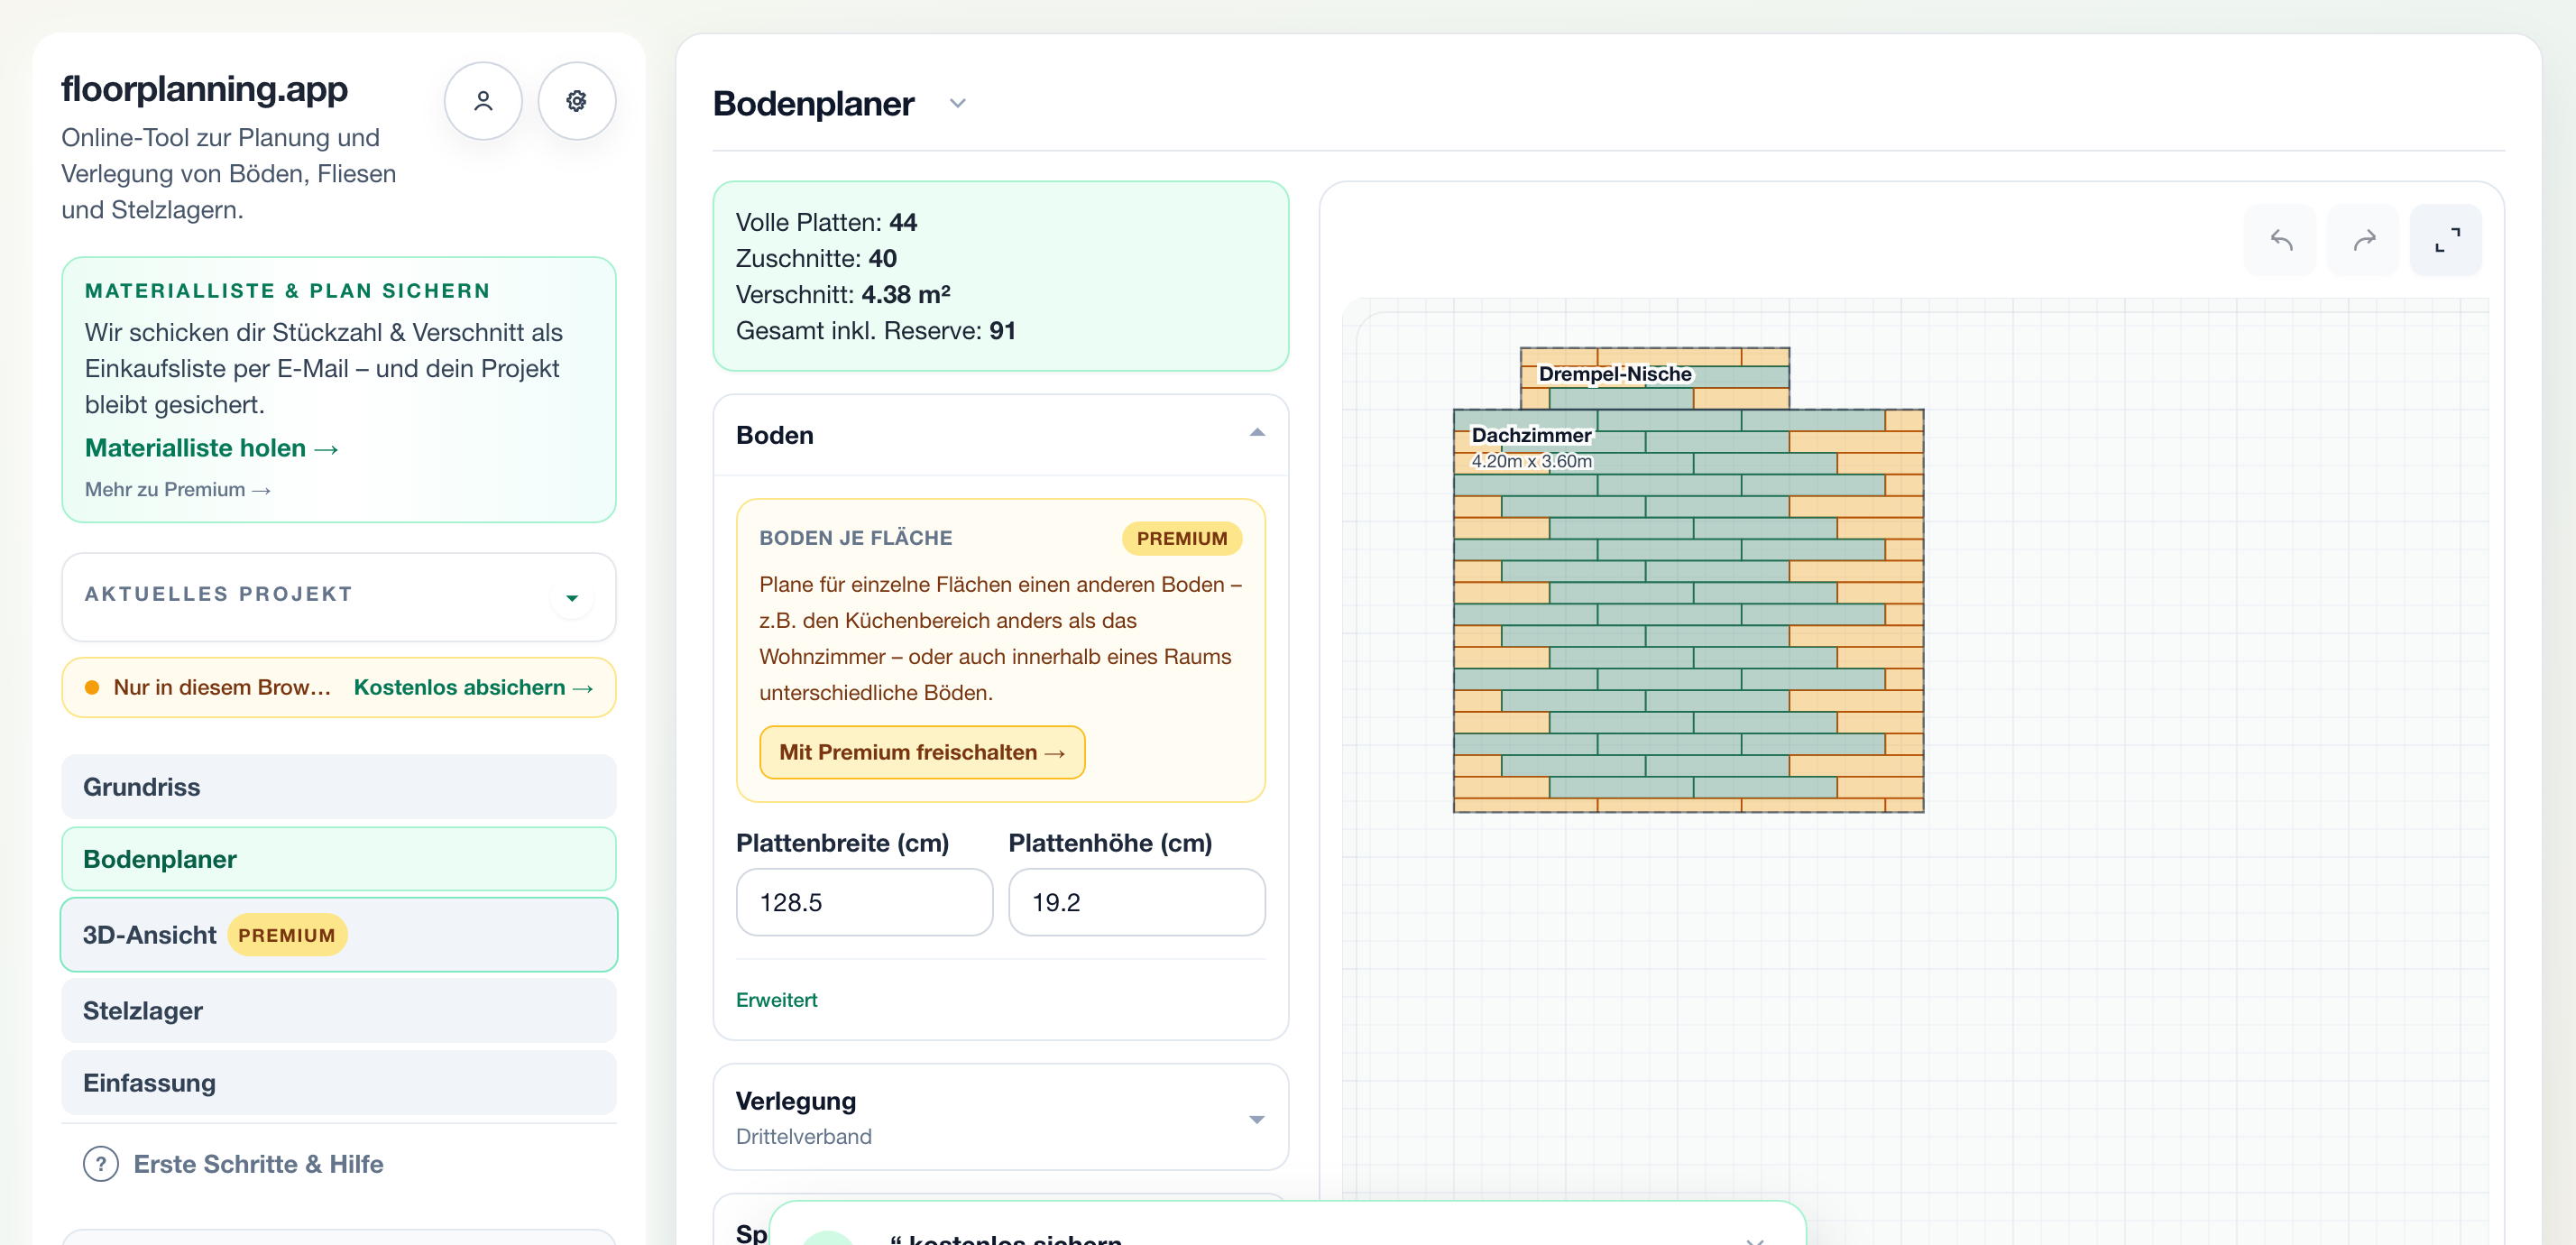This screenshot has height=1245, width=2576.
Task: Click the Materialliste & Plan sichern heading
Action: [288, 291]
